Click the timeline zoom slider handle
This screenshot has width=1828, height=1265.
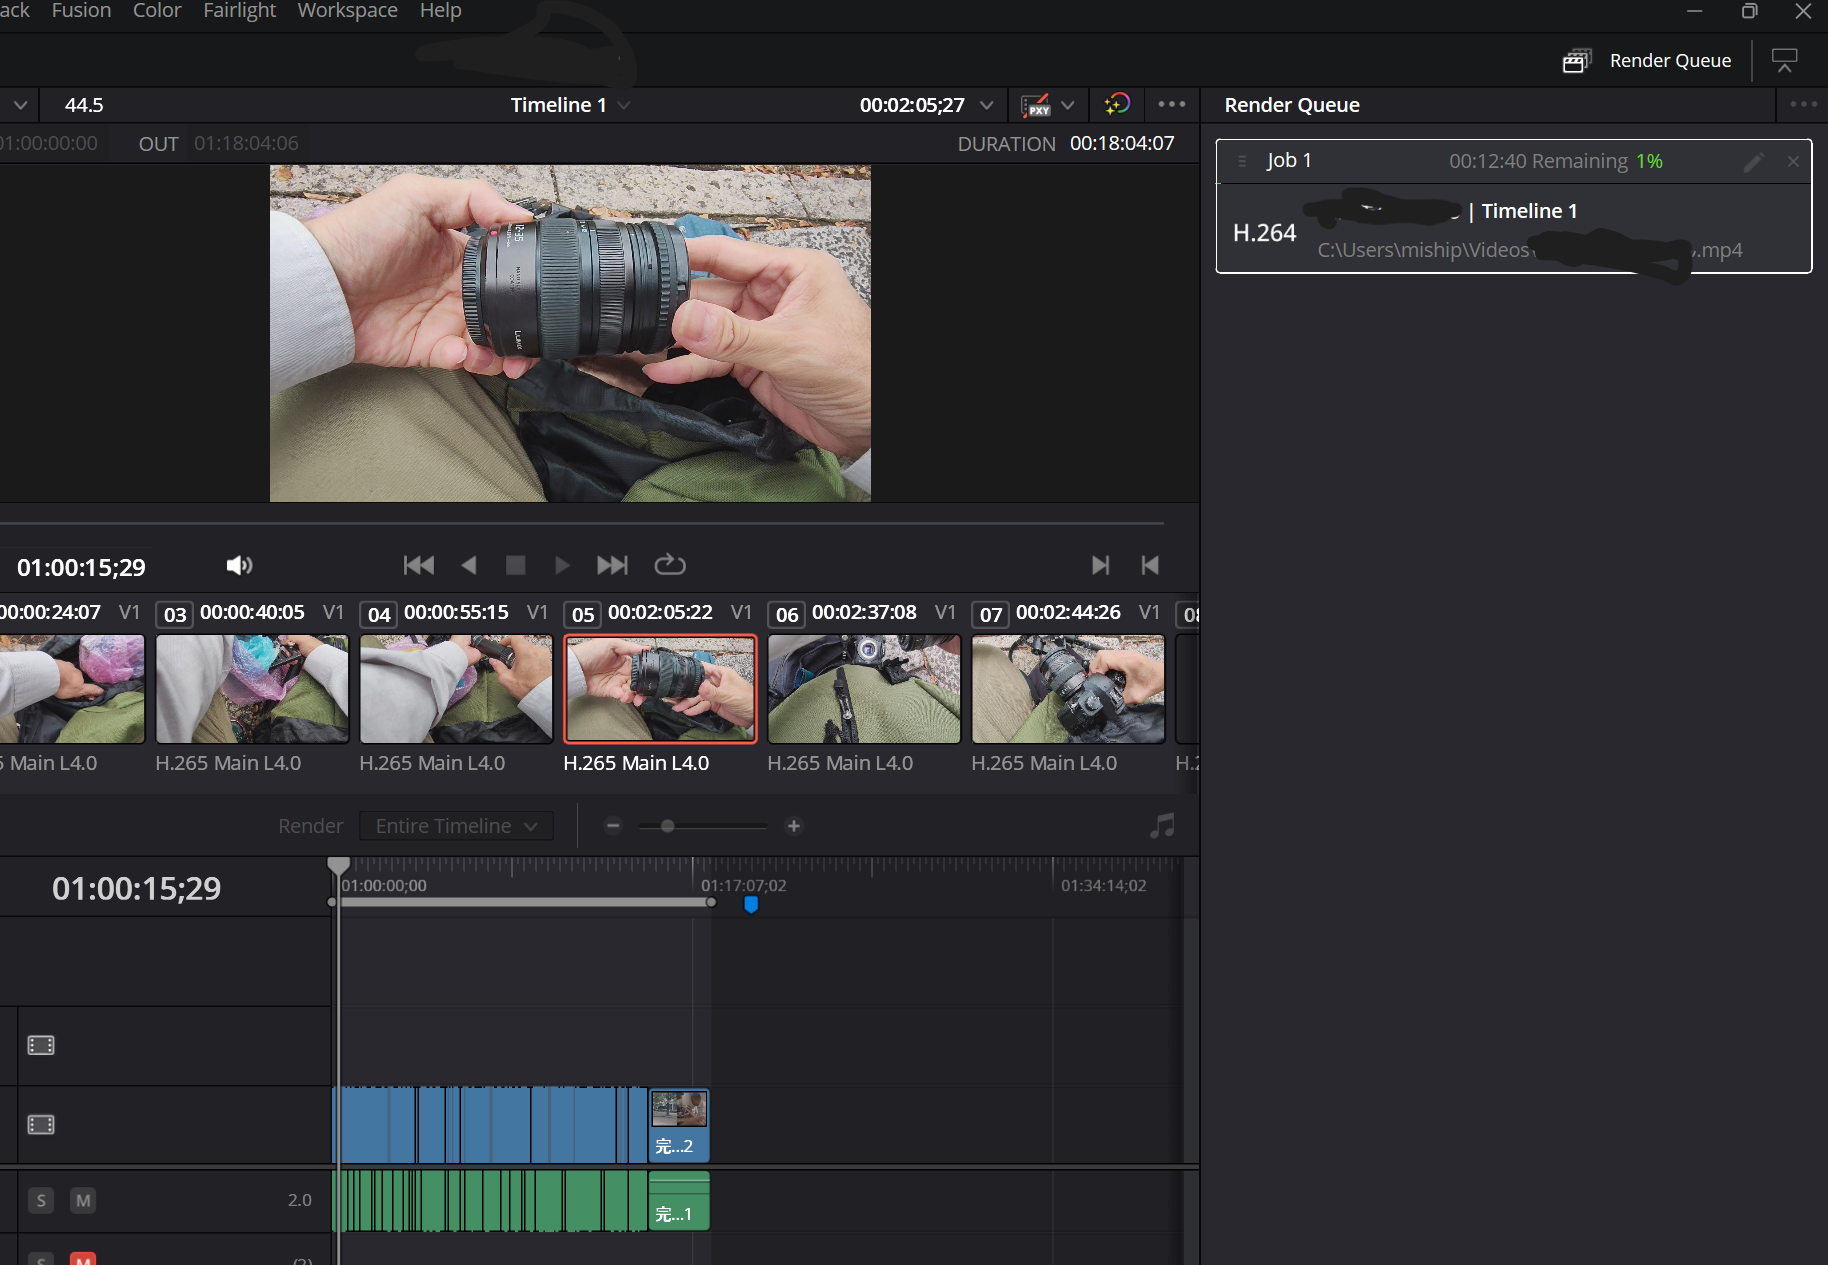[667, 826]
